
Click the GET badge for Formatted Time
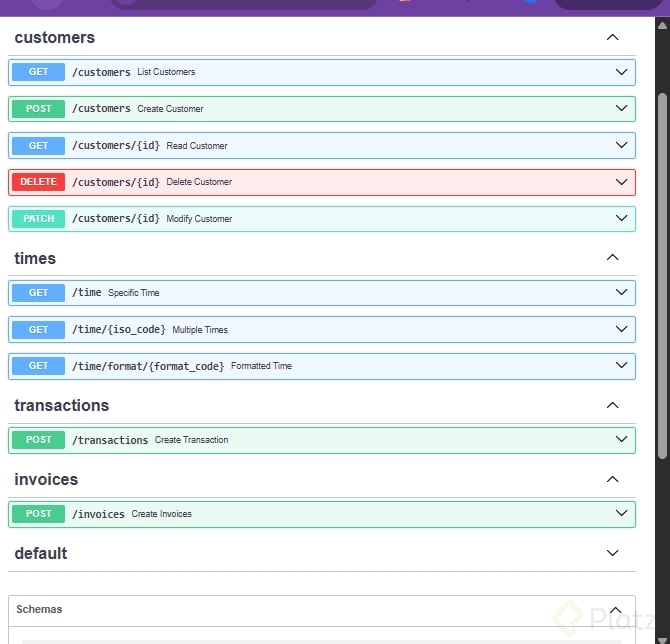click(x=38, y=366)
